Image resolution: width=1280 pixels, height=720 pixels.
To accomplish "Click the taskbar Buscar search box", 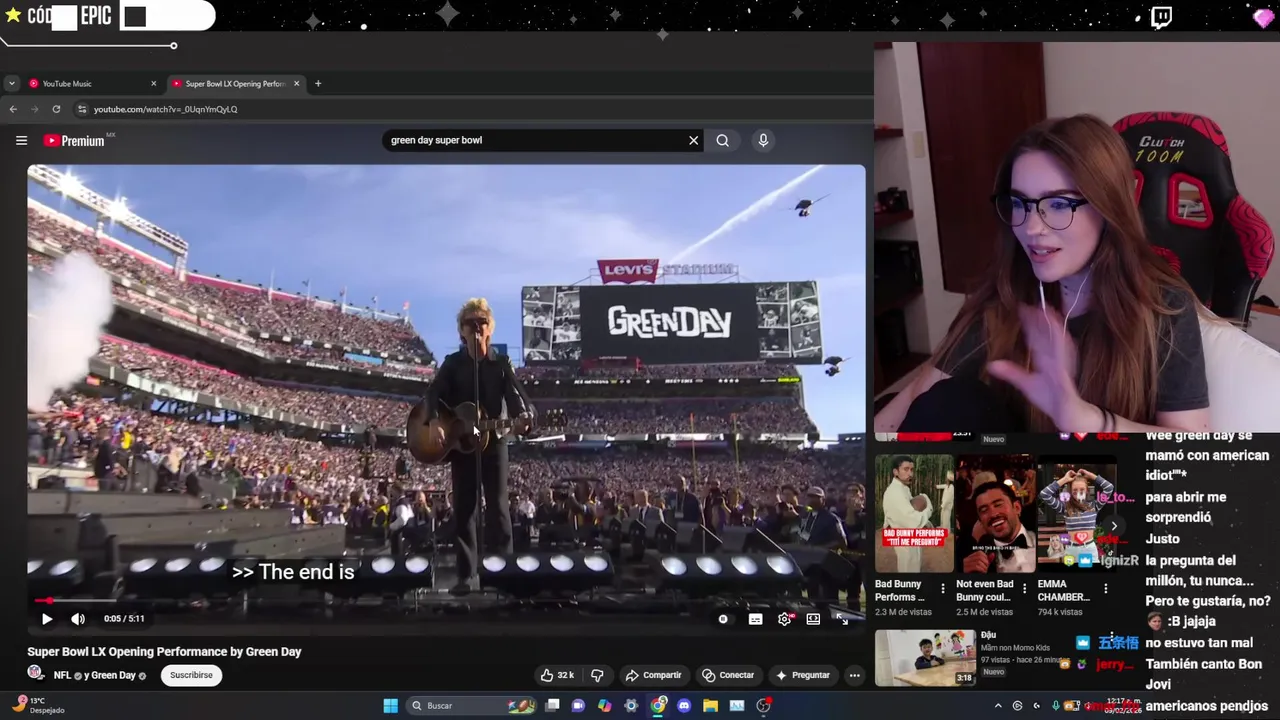I will pos(473,706).
